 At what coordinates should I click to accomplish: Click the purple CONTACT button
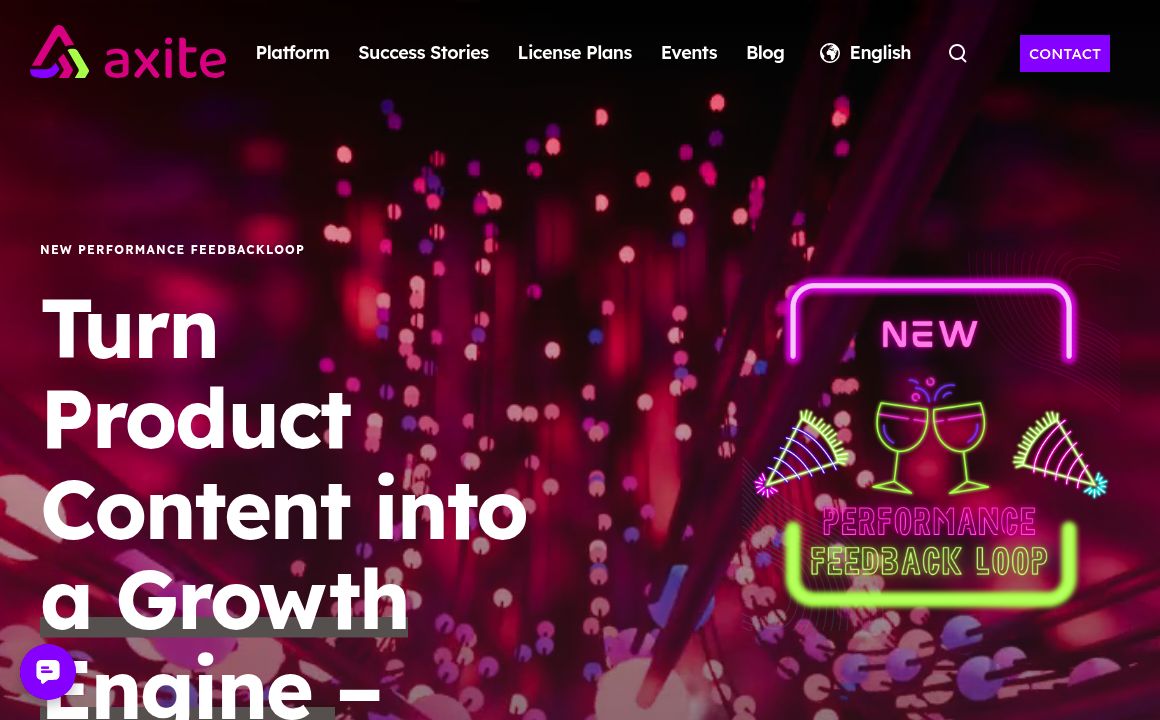(1065, 53)
